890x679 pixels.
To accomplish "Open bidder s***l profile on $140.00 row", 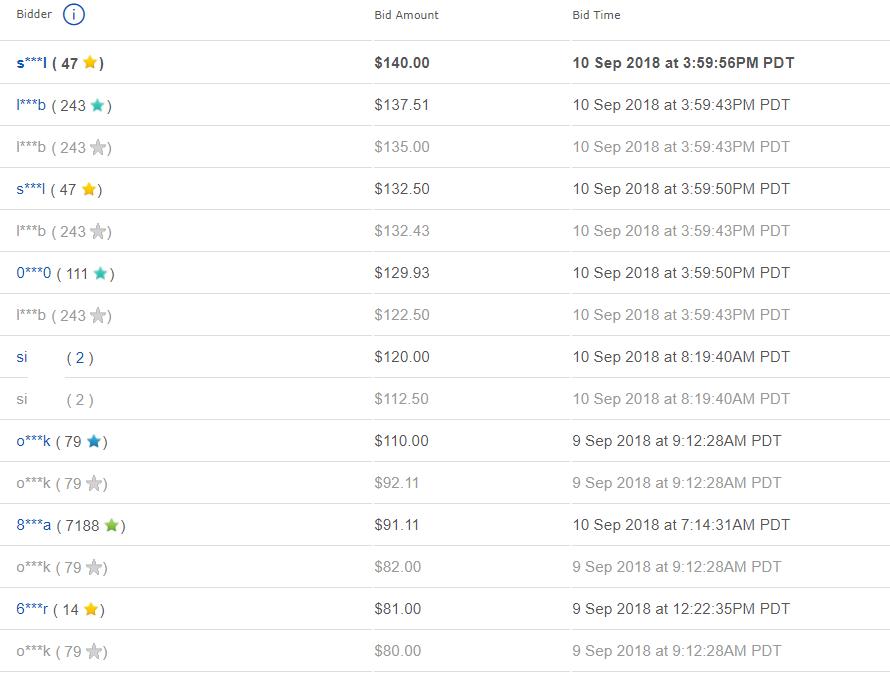I will point(31,63).
